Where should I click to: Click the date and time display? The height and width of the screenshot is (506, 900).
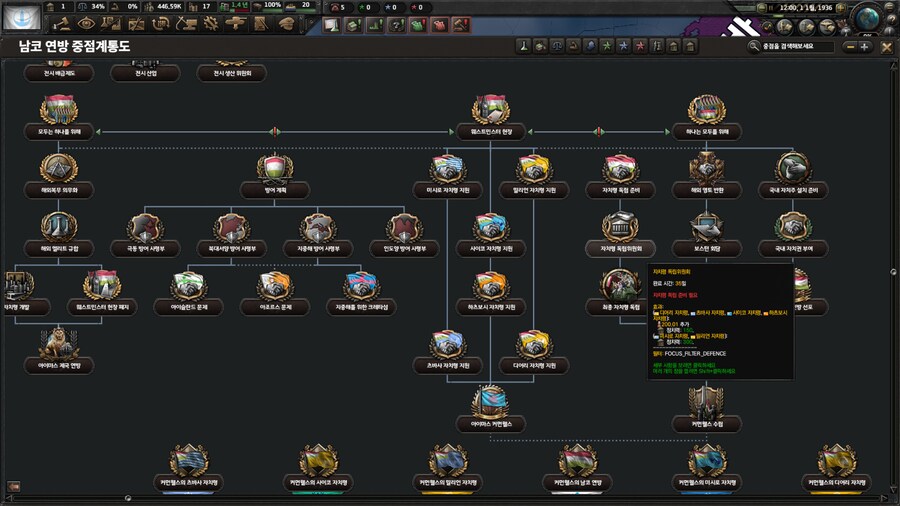click(x=806, y=6)
